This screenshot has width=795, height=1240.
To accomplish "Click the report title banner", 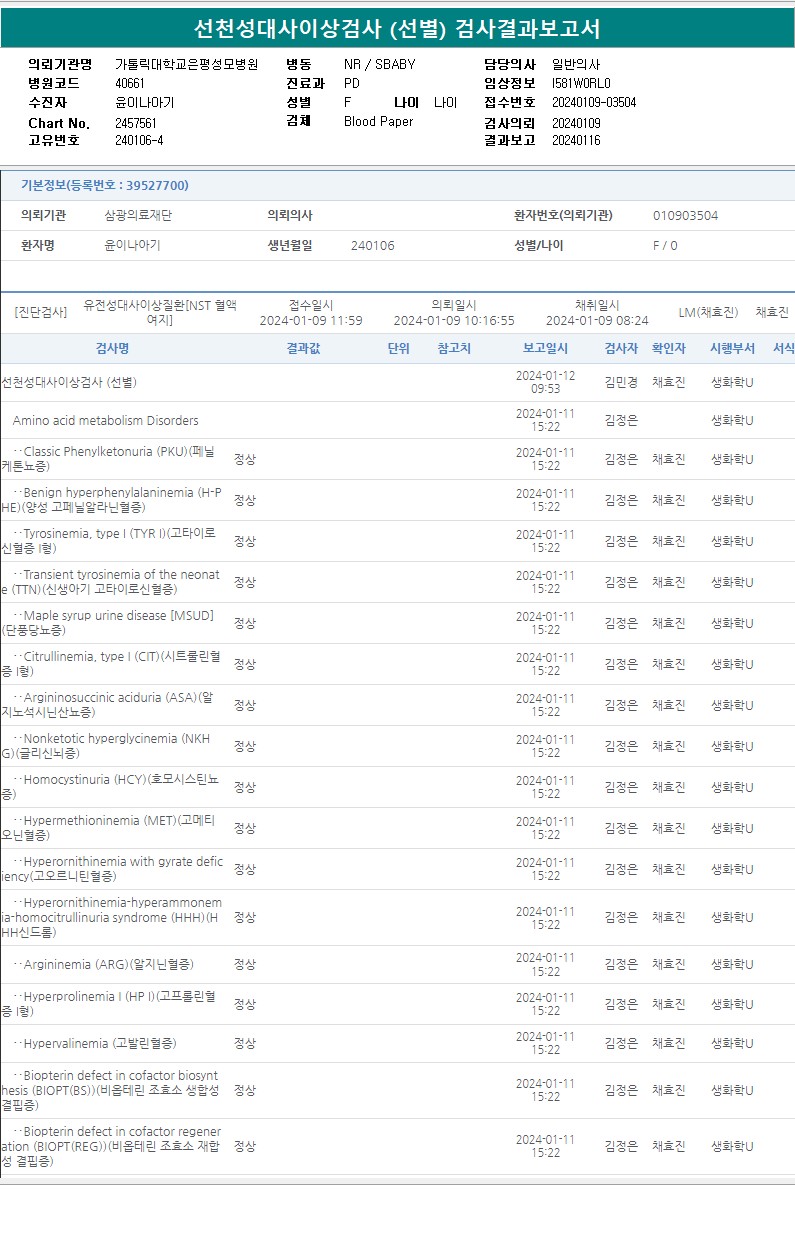I will pos(398,29).
